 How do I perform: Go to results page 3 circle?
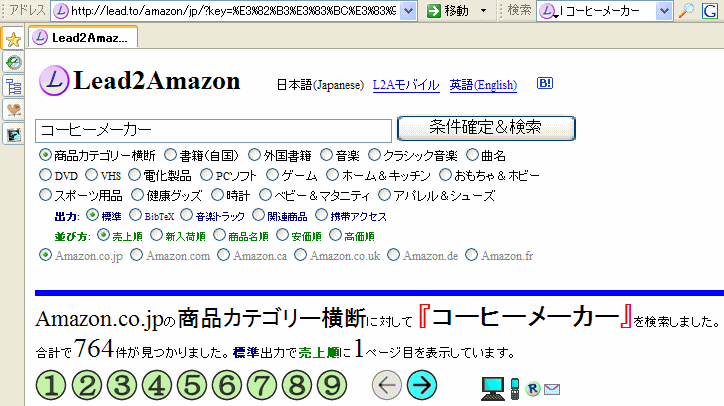(x=121, y=385)
